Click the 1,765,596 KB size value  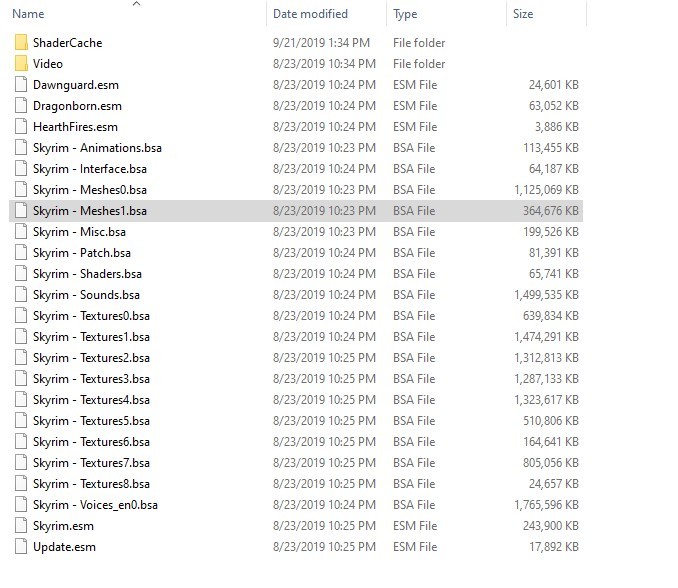[547, 505]
